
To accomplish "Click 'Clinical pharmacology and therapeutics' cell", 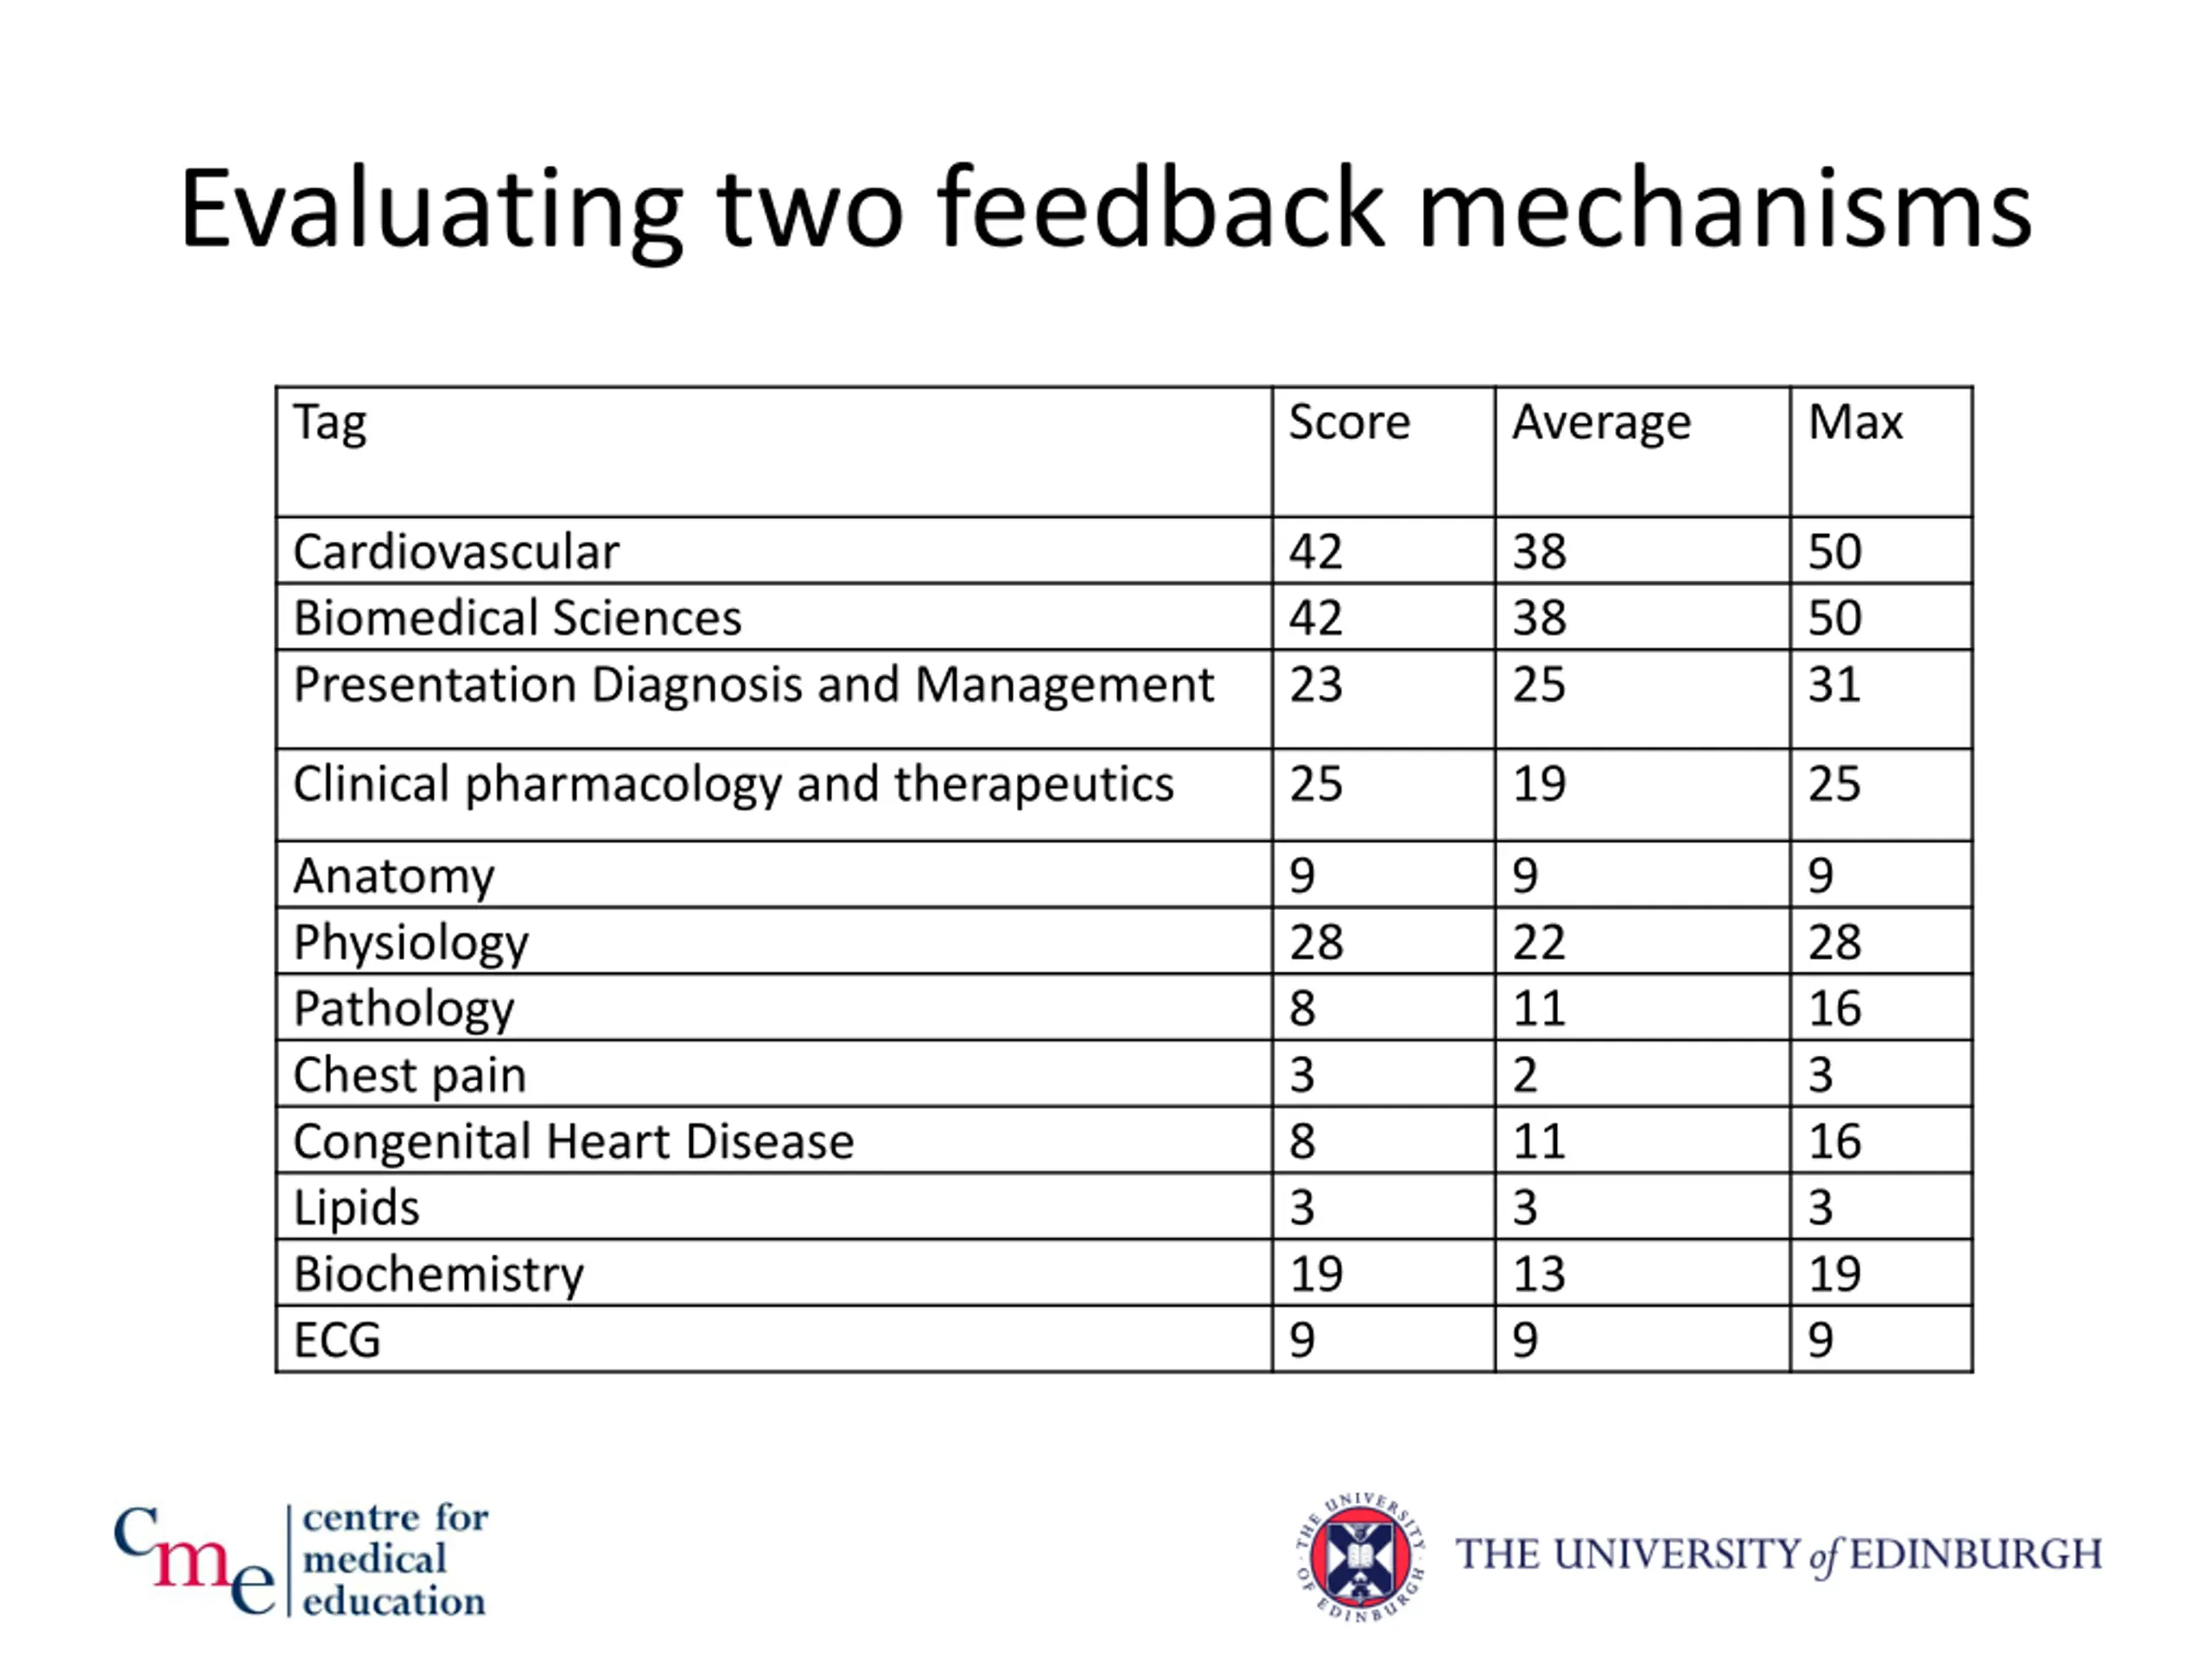I will (733, 785).
